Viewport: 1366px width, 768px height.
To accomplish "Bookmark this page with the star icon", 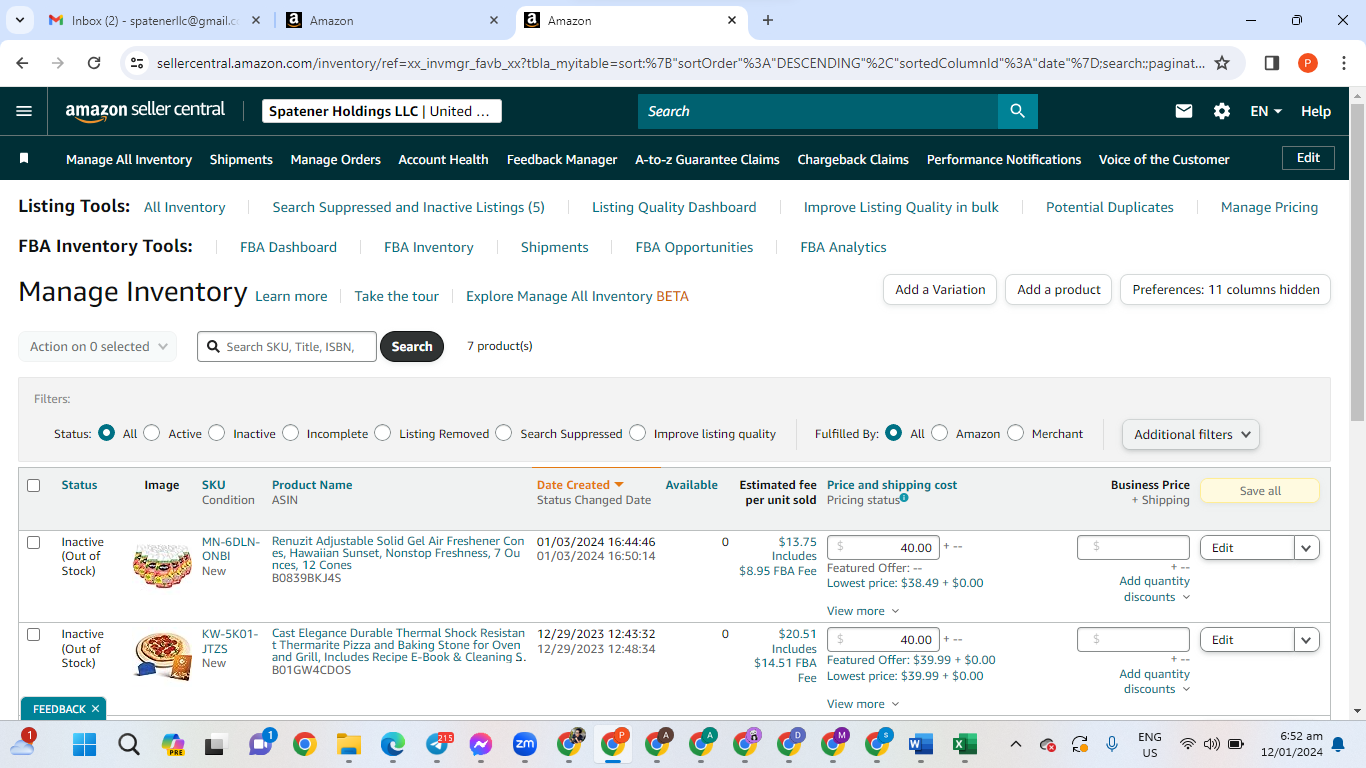I will 1222,63.
